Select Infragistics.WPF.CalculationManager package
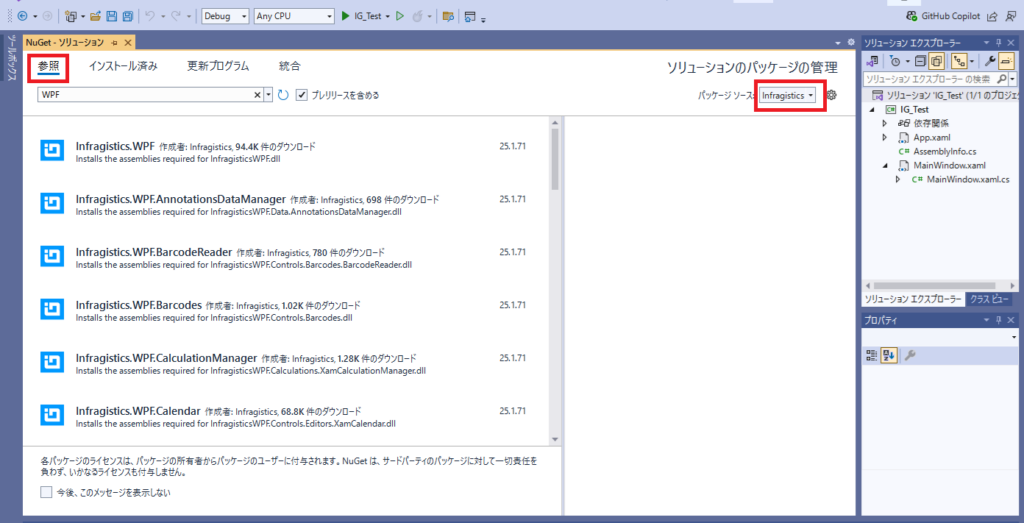The width and height of the screenshot is (1024, 523). 287,364
